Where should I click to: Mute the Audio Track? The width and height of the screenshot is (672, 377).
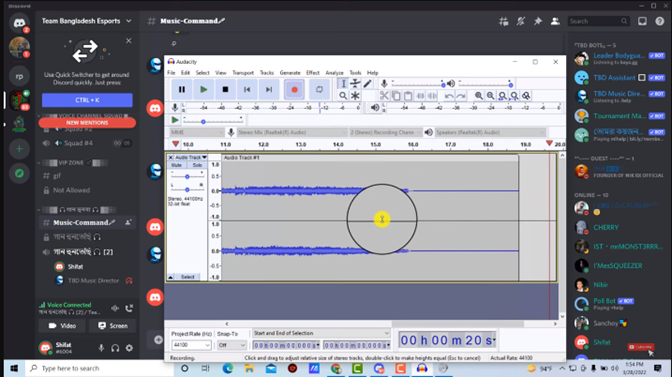pos(177,165)
